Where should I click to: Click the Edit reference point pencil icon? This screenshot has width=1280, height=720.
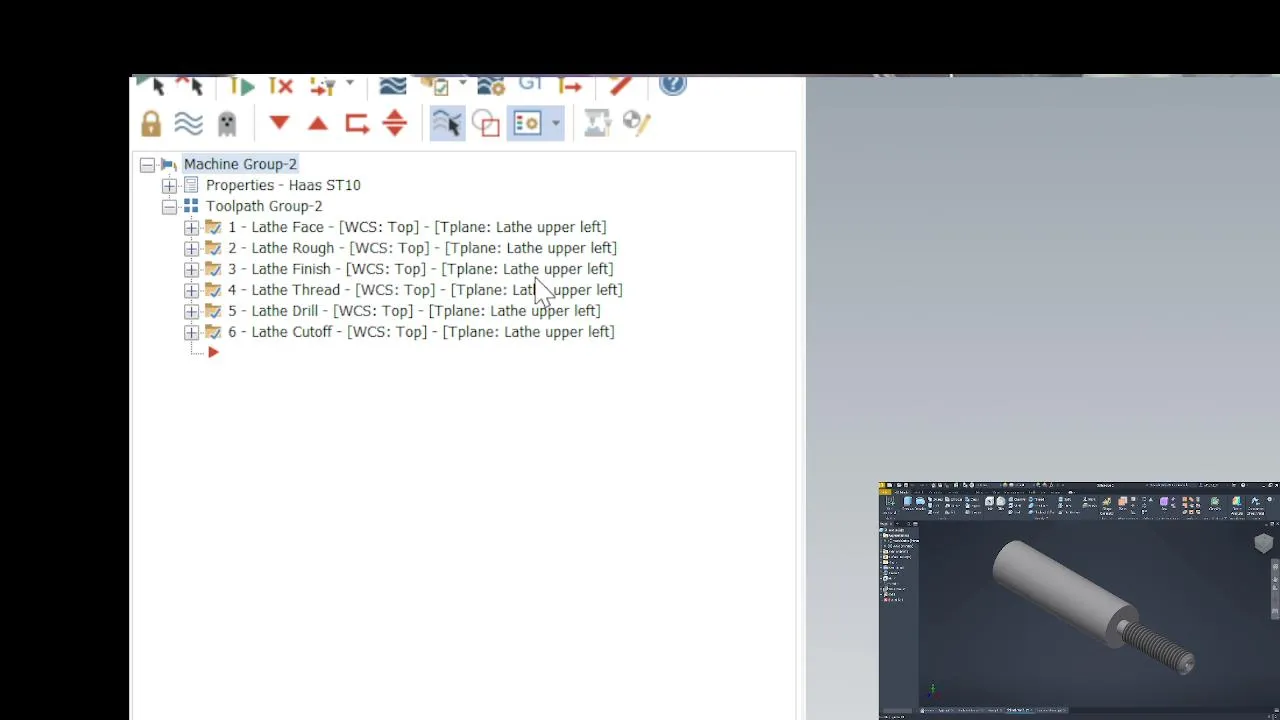[x=637, y=124]
